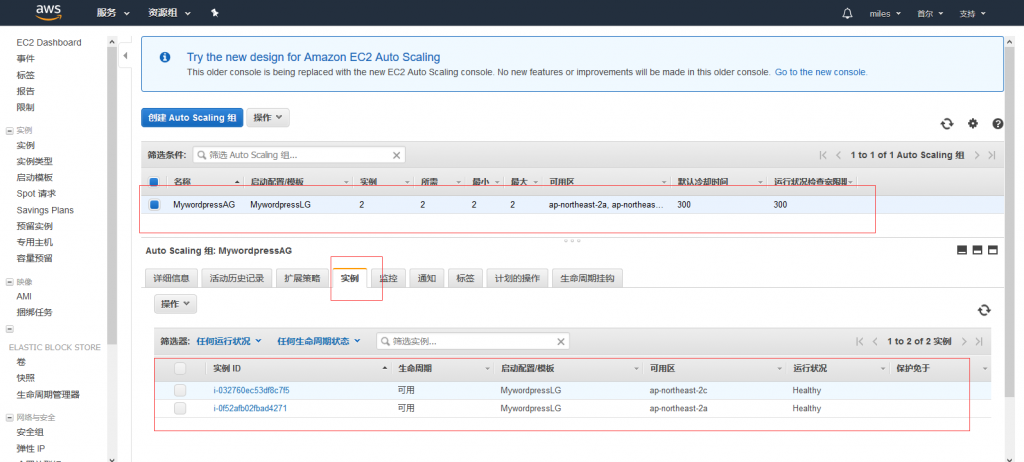This screenshot has height=462, width=1024.
Task: Go to last page of Auto Scaling groups
Action: [x=992, y=155]
